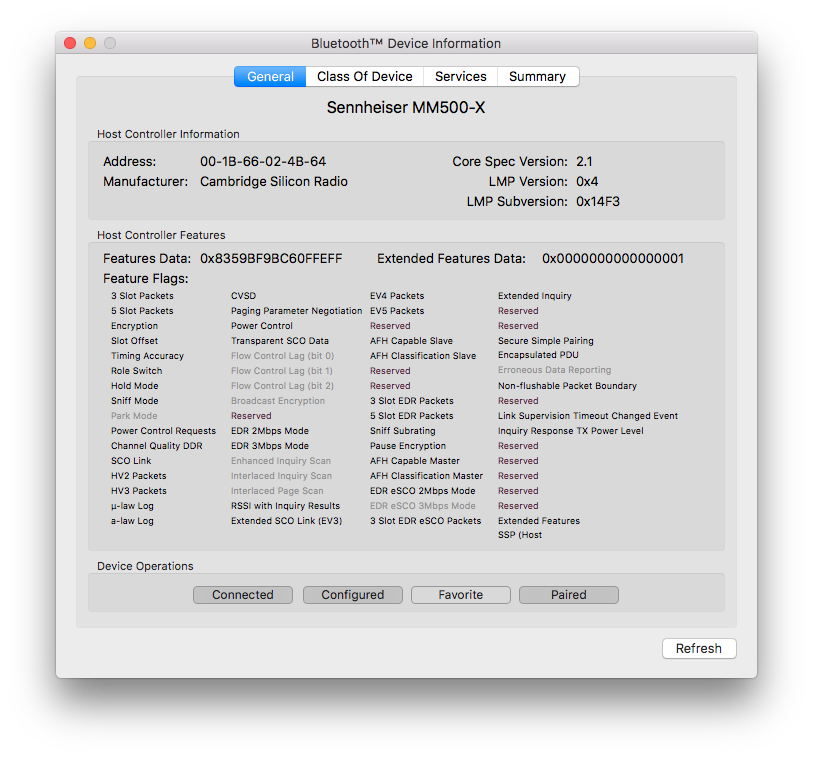Click the 3 Slot EDR Packets flag
Screen dimensions: 813x758
click(x=412, y=401)
